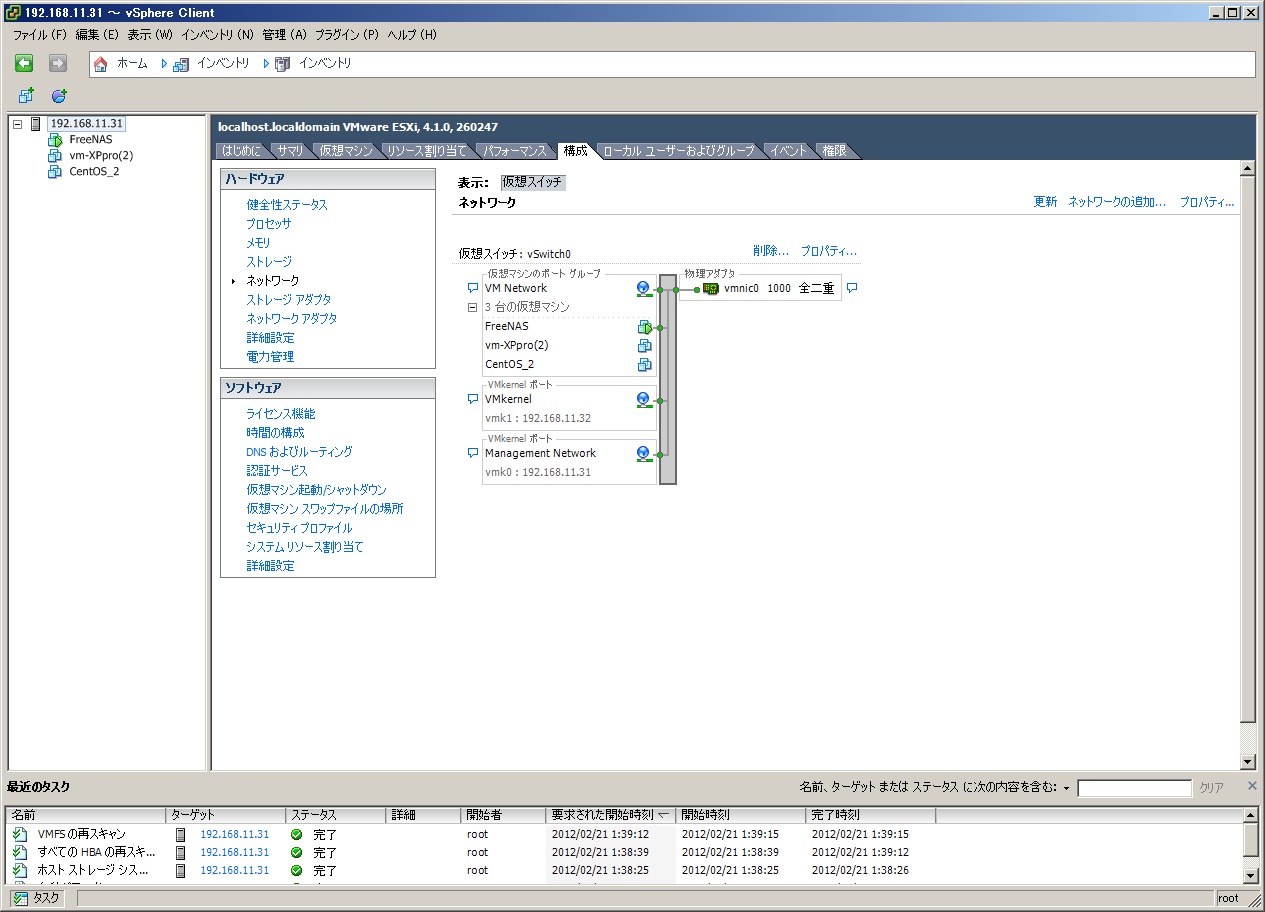
Task: Switch to the はじめに tab
Action: click(x=241, y=151)
